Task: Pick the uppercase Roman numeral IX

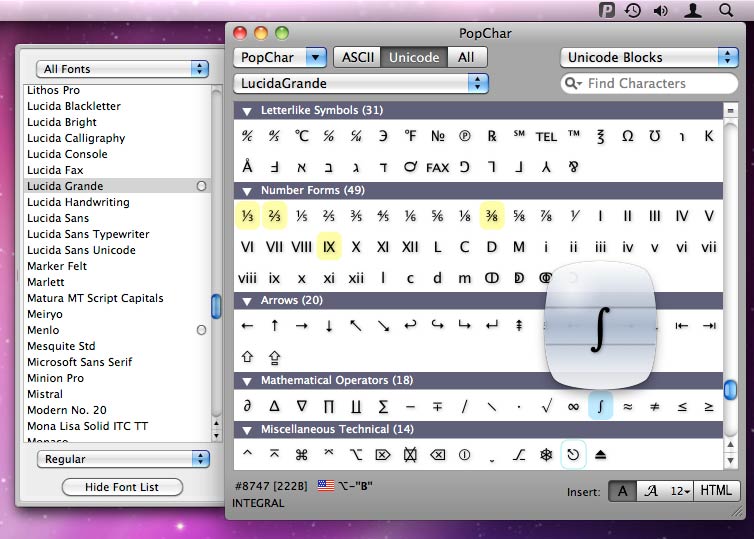Action: [x=329, y=247]
